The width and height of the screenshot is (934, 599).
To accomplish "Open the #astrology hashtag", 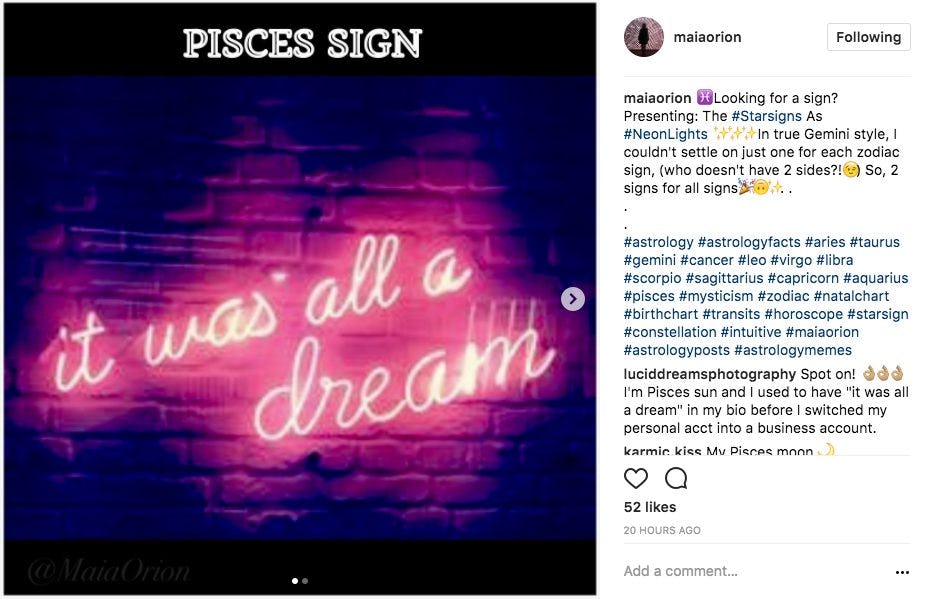I will coord(658,242).
